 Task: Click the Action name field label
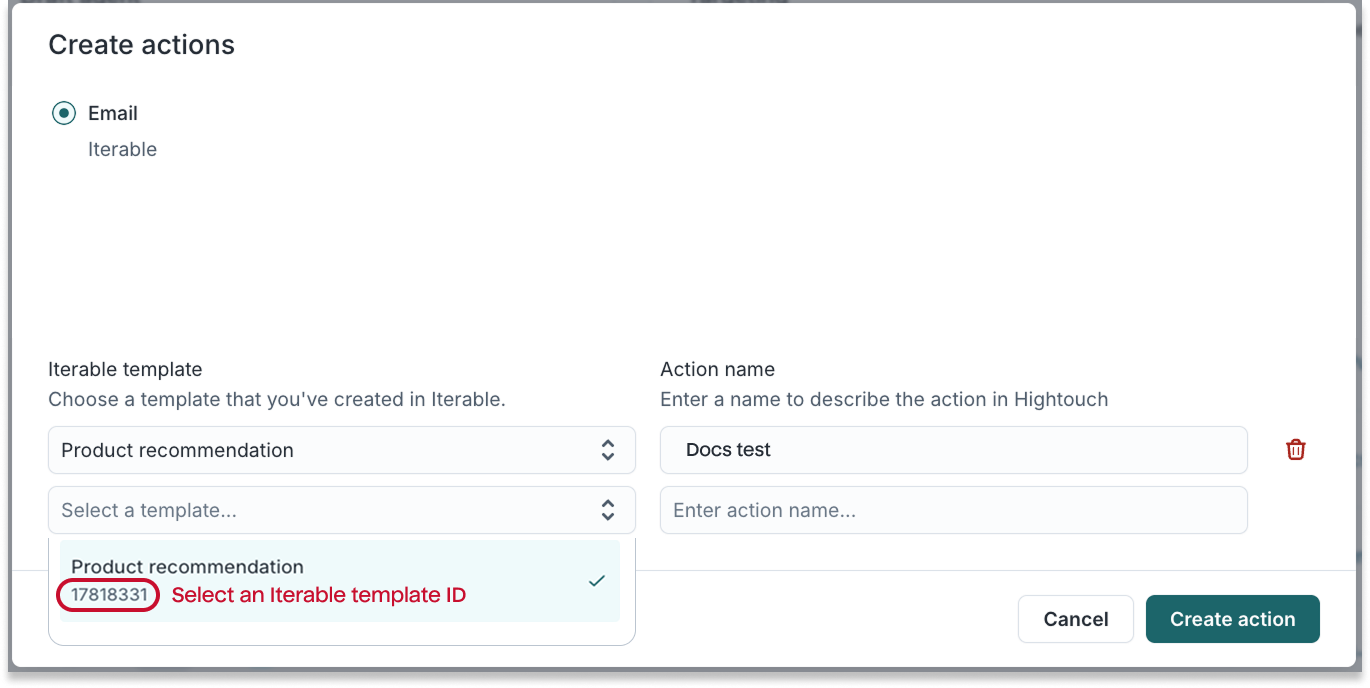tap(716, 369)
